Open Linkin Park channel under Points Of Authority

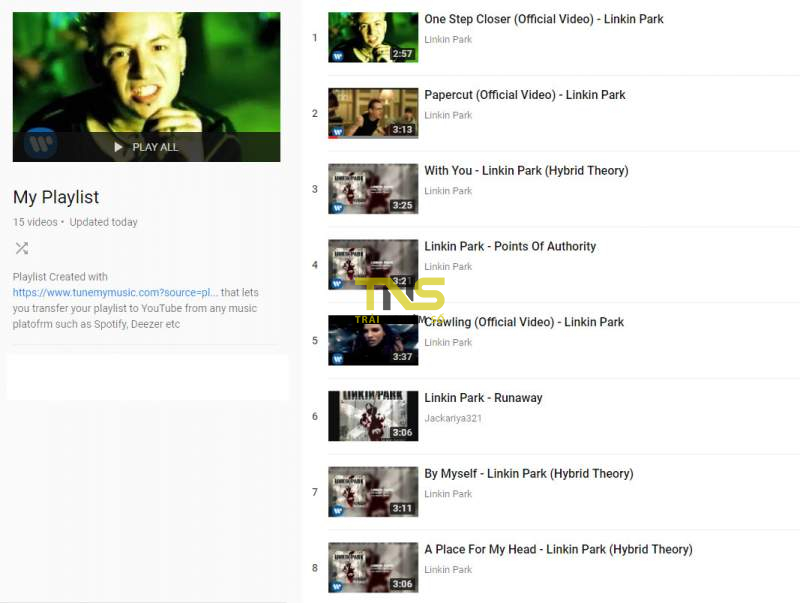(448, 267)
